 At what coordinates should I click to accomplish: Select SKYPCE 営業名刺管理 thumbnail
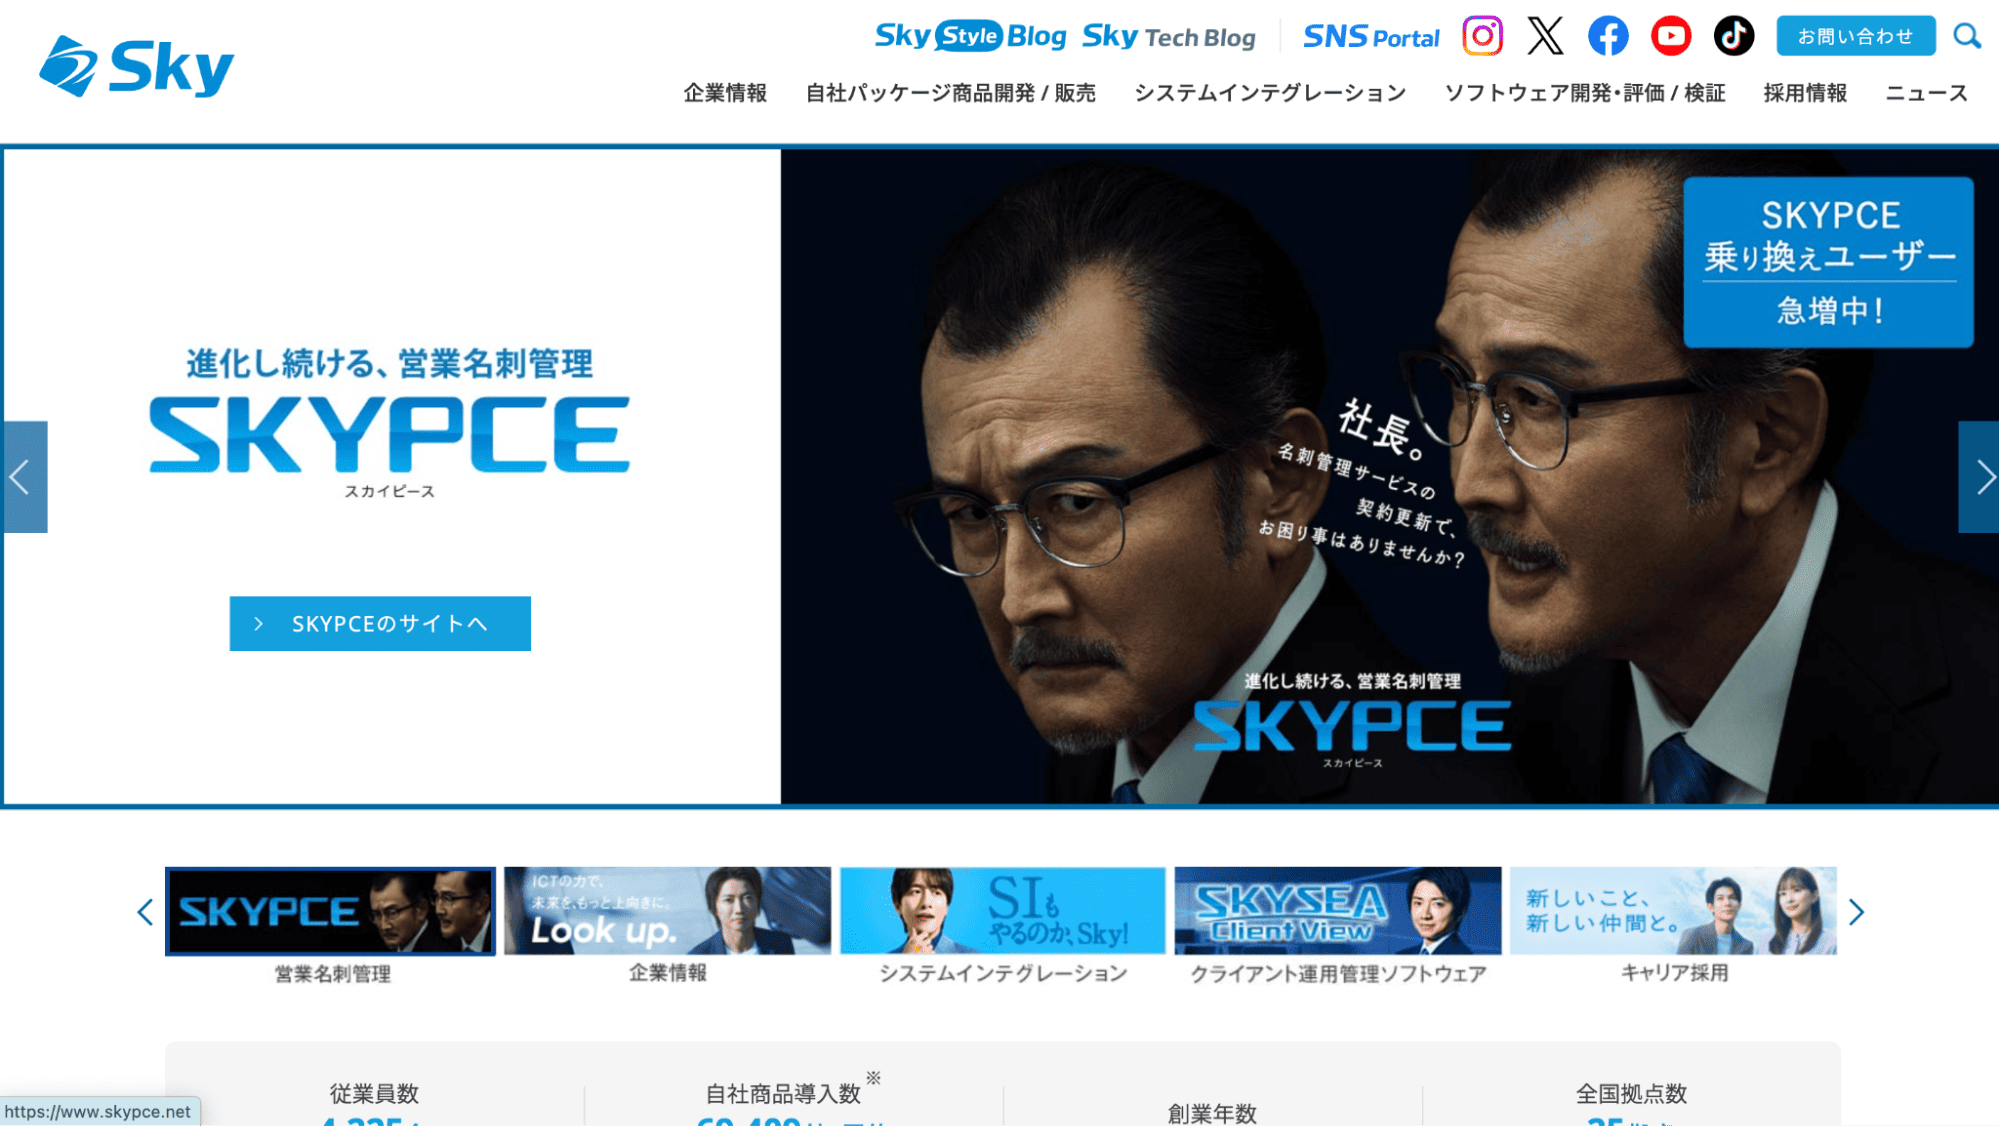331,911
